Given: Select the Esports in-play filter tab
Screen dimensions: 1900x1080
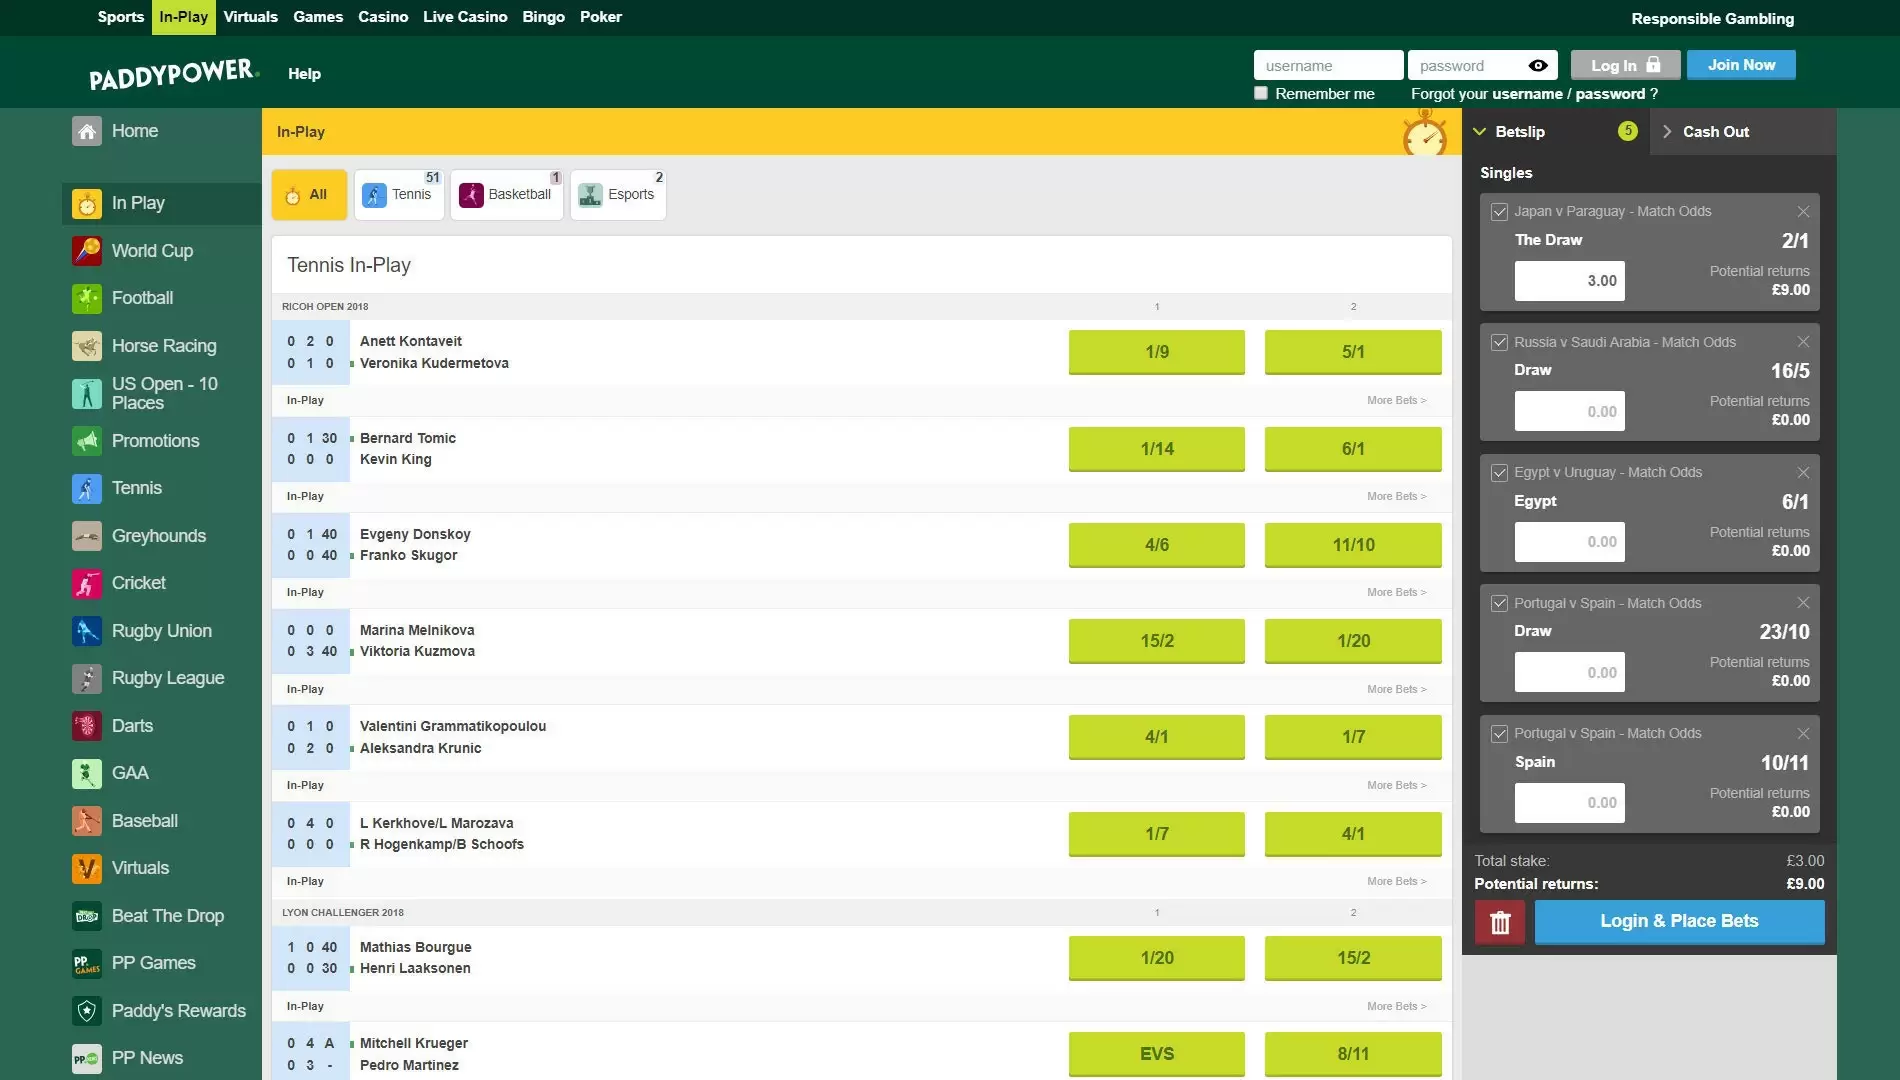Looking at the screenshot, I should [618, 195].
